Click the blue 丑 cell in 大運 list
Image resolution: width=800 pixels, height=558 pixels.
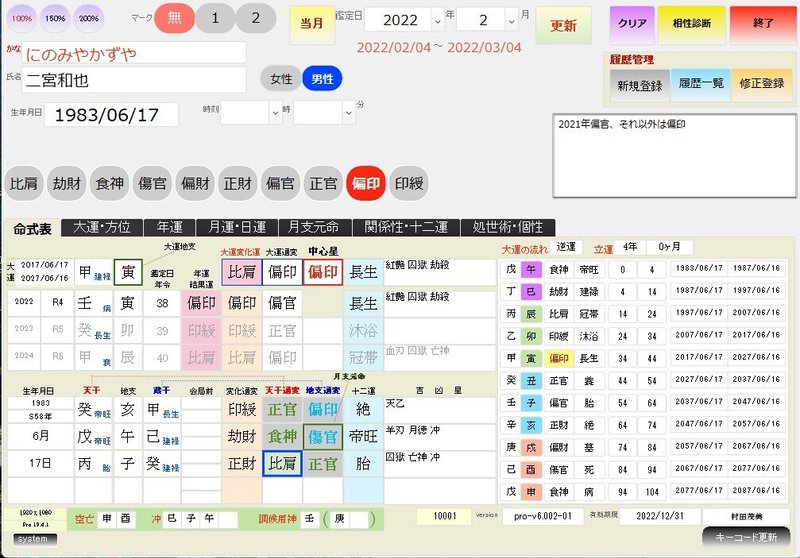click(531, 381)
